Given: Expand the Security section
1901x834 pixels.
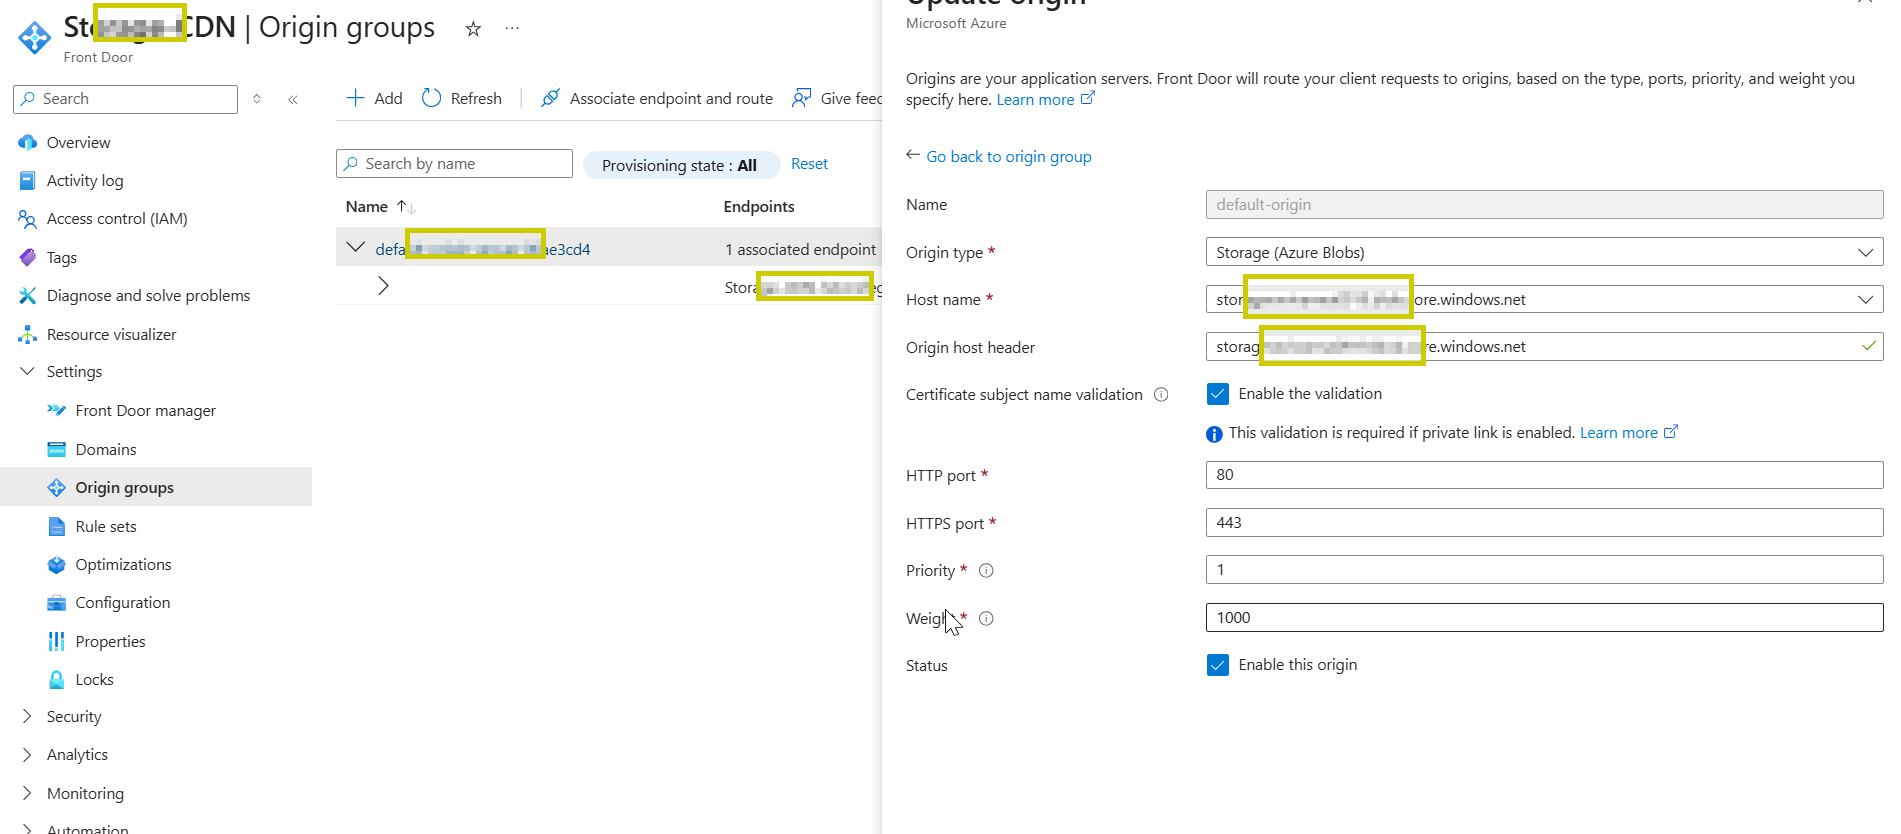Looking at the screenshot, I should (x=27, y=717).
